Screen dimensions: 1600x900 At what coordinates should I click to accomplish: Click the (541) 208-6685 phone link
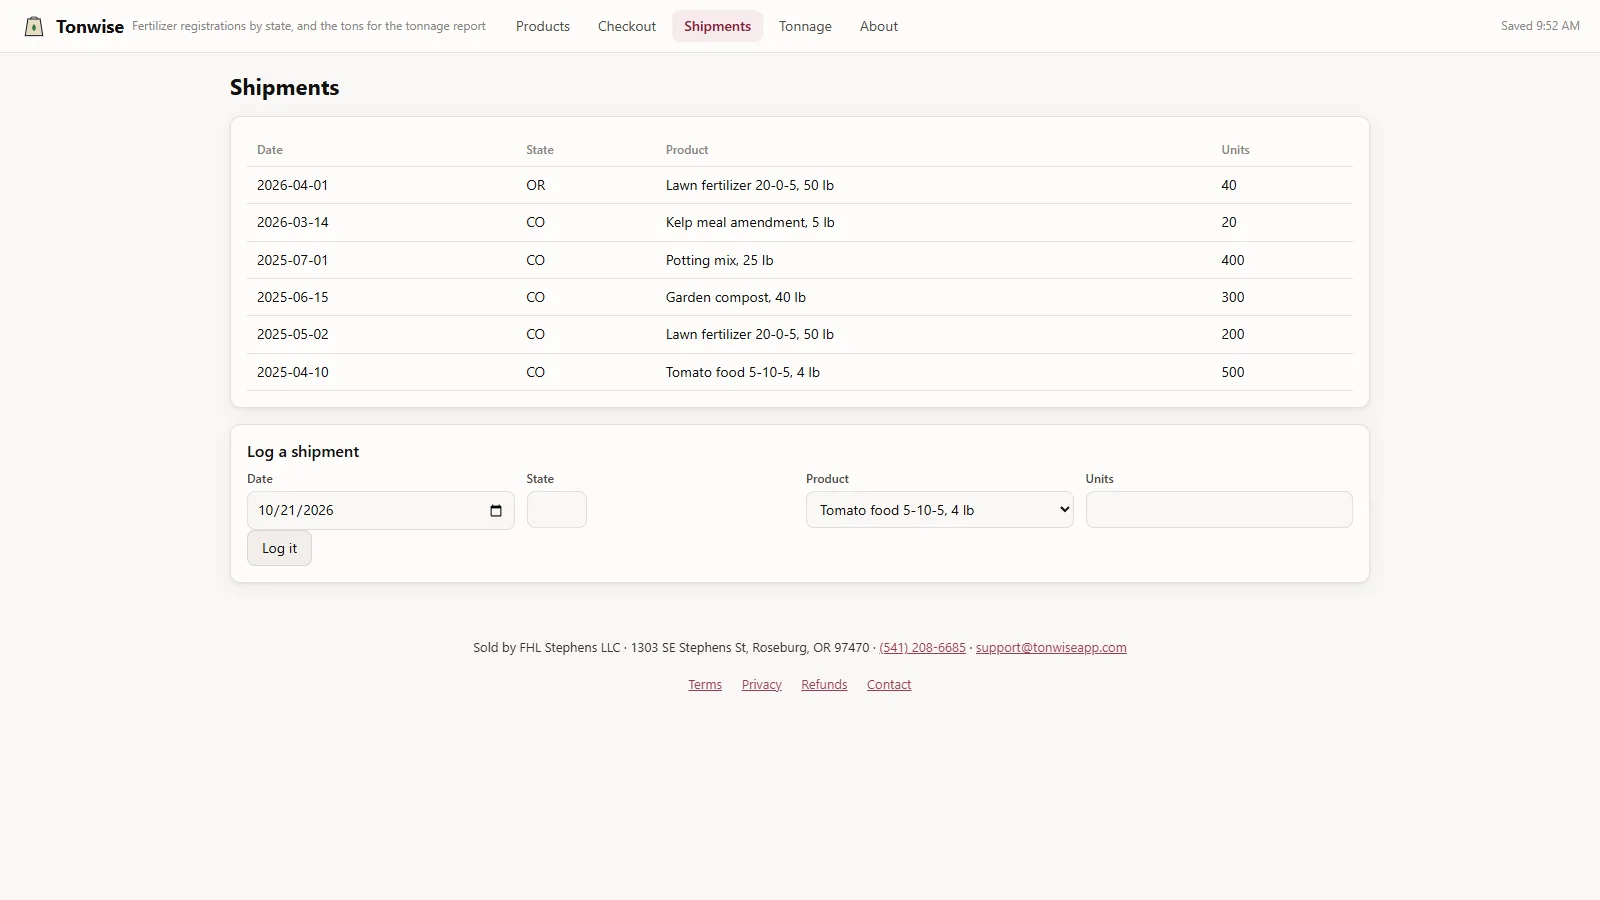click(x=922, y=648)
